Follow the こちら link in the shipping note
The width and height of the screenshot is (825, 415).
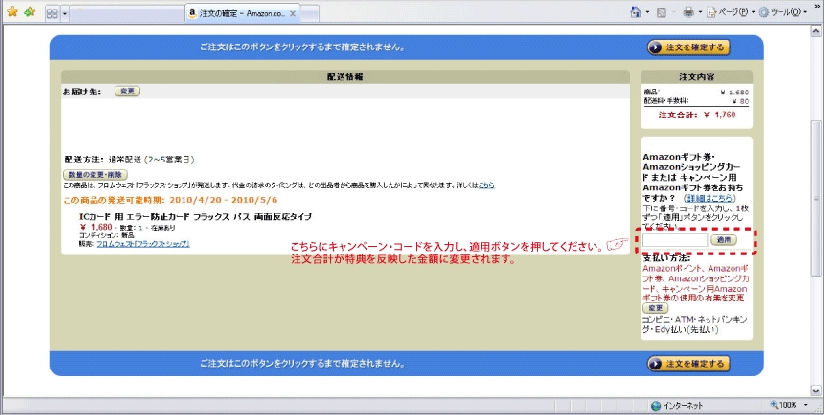pyautogui.click(x=486, y=186)
